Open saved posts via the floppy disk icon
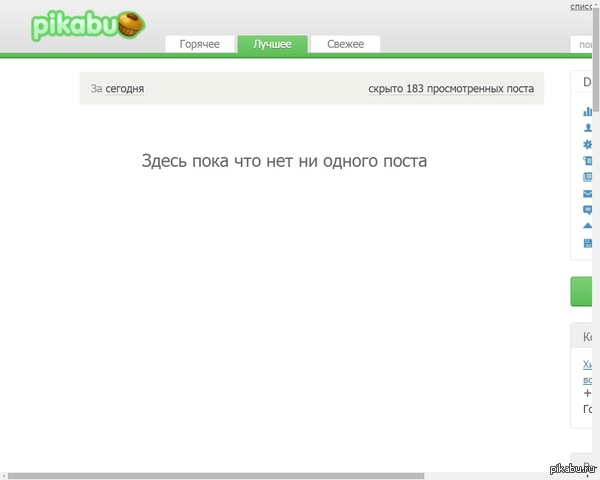Screen dimensions: 600x480 tap(587, 243)
